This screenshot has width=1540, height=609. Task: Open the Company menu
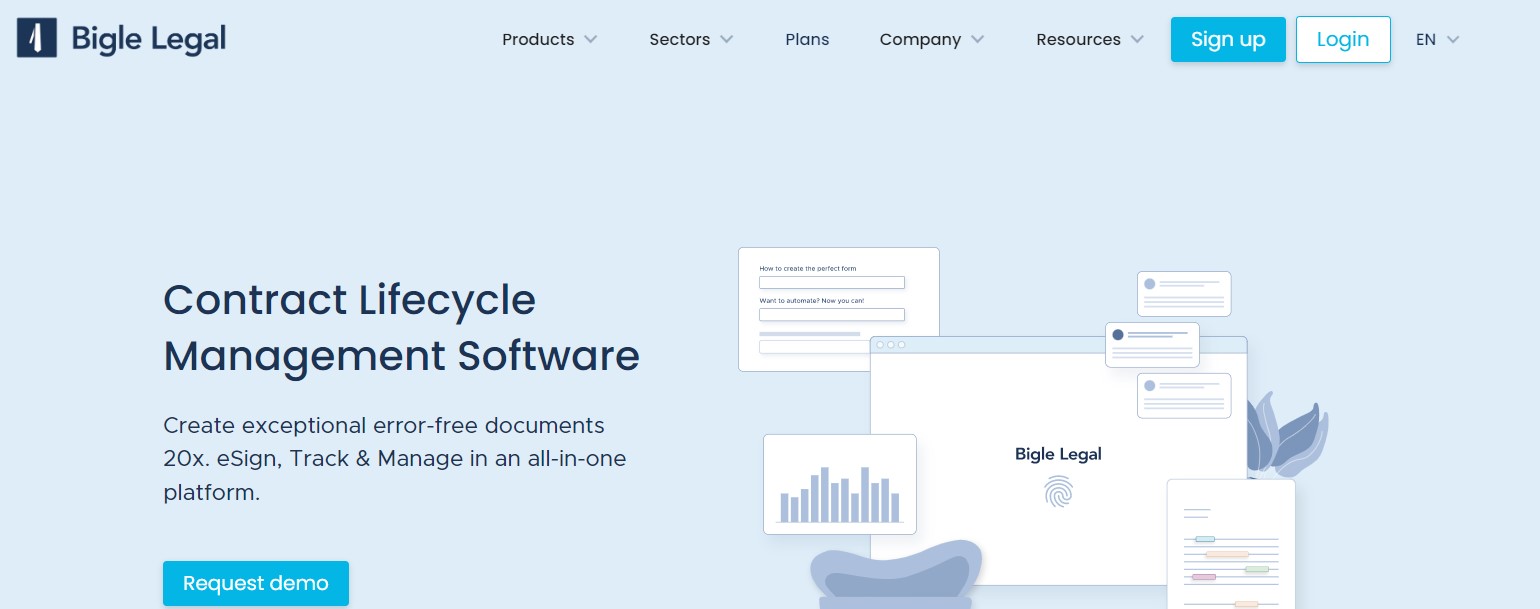pos(931,40)
